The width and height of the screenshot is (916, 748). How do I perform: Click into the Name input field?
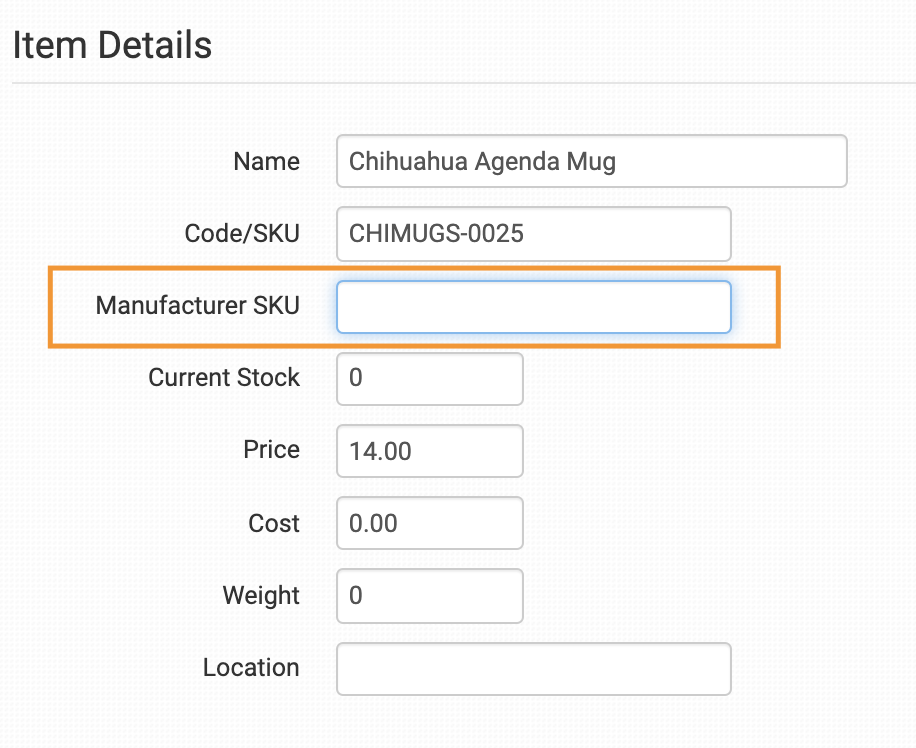pos(592,162)
